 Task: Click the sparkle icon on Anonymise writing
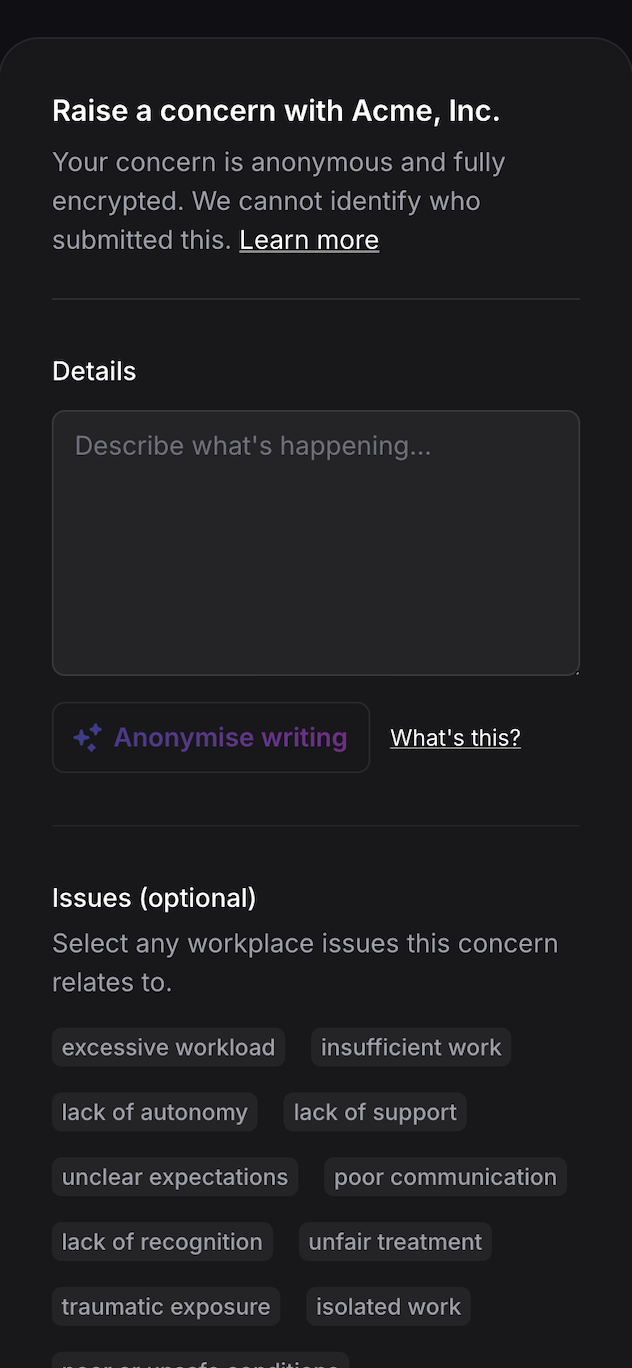click(x=87, y=738)
